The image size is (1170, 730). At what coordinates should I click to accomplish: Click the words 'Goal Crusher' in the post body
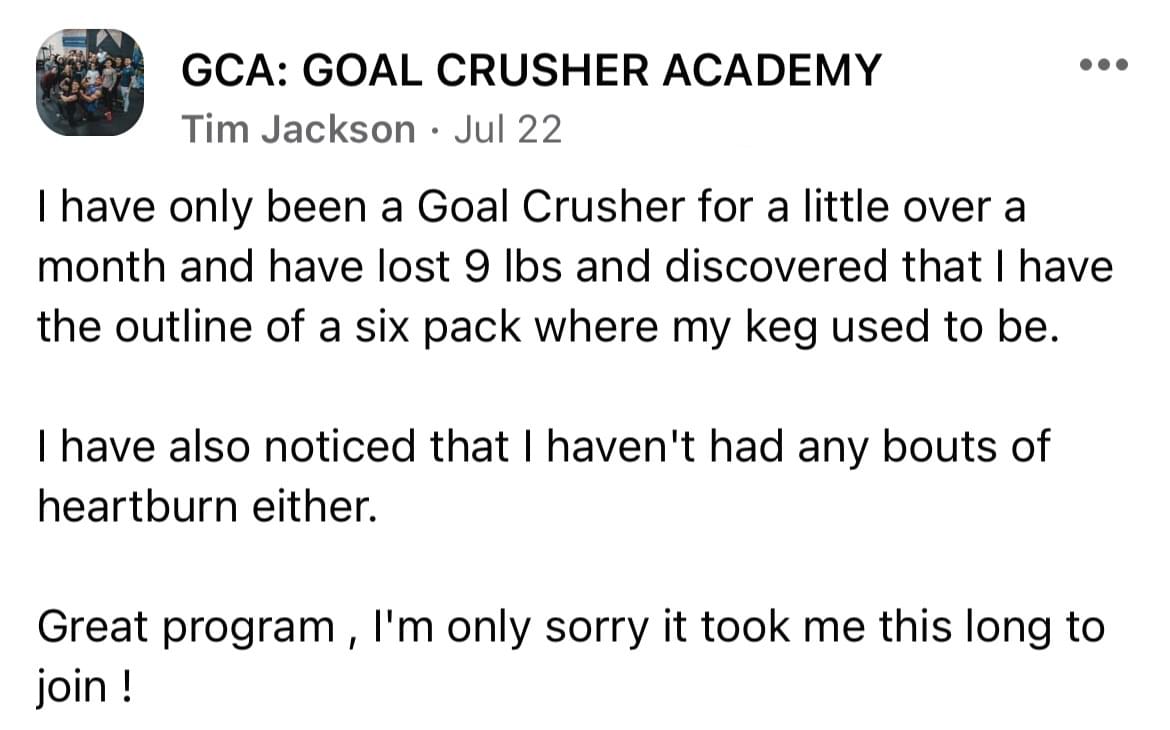click(x=551, y=207)
